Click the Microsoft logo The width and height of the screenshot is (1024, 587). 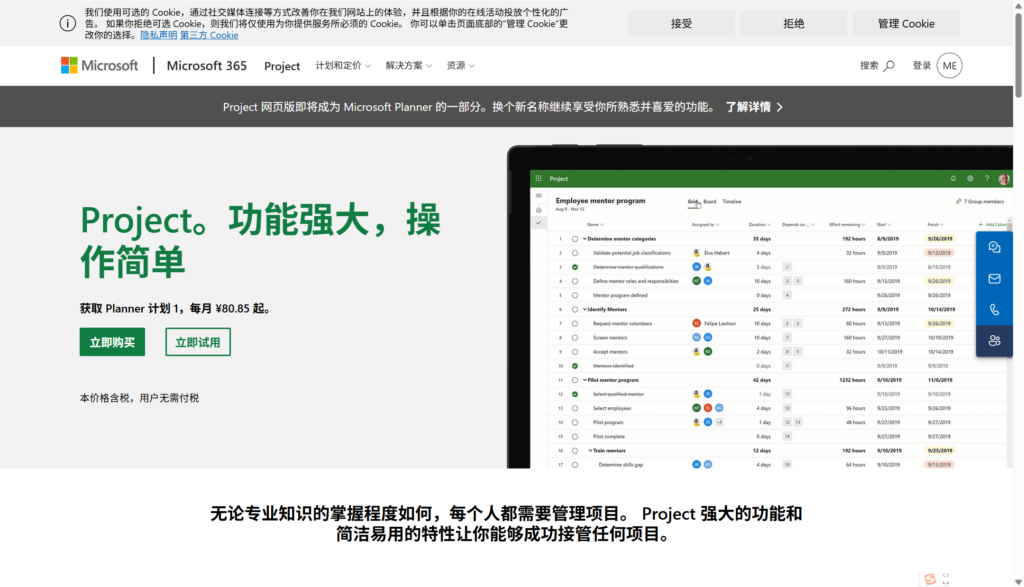(x=99, y=65)
